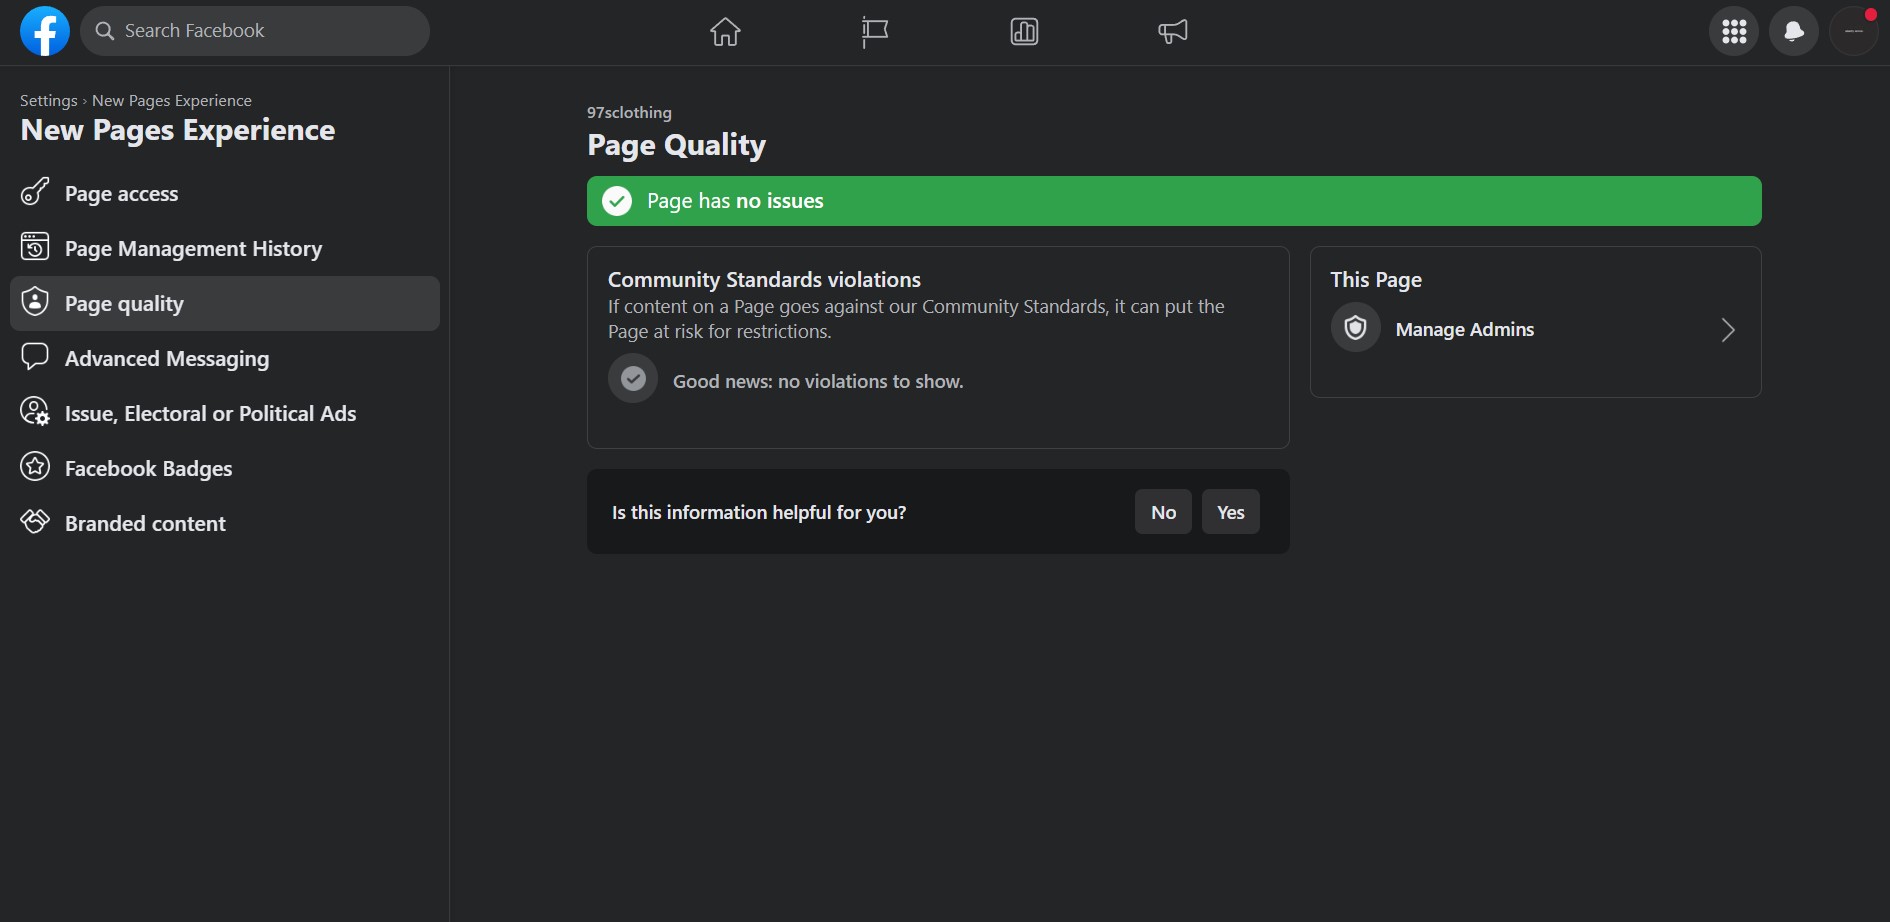
Task: Click the Page Quality main heading
Action: tap(677, 146)
